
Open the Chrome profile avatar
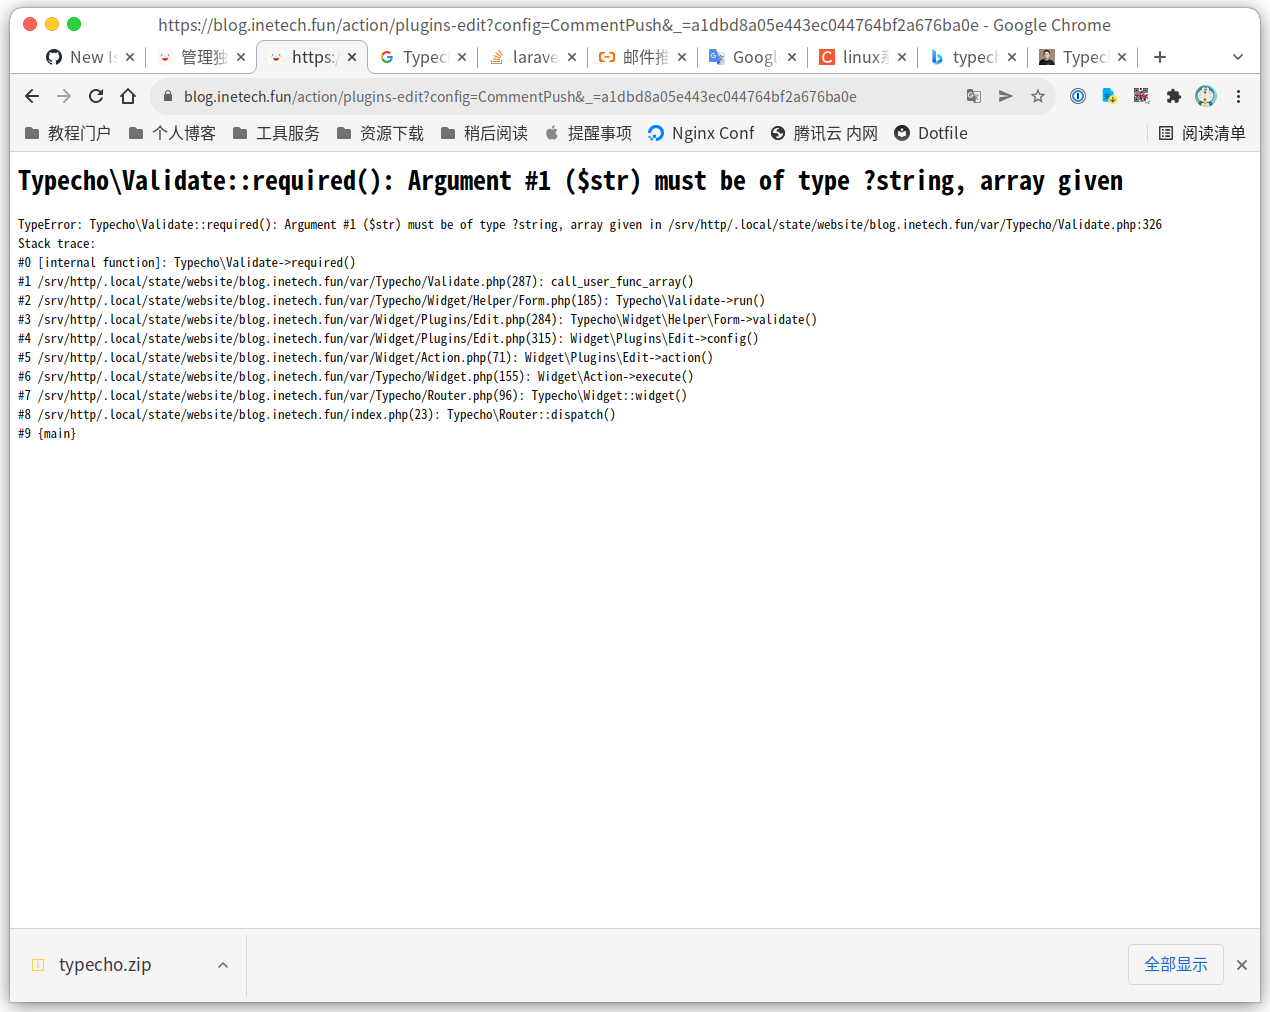pyautogui.click(x=1206, y=96)
